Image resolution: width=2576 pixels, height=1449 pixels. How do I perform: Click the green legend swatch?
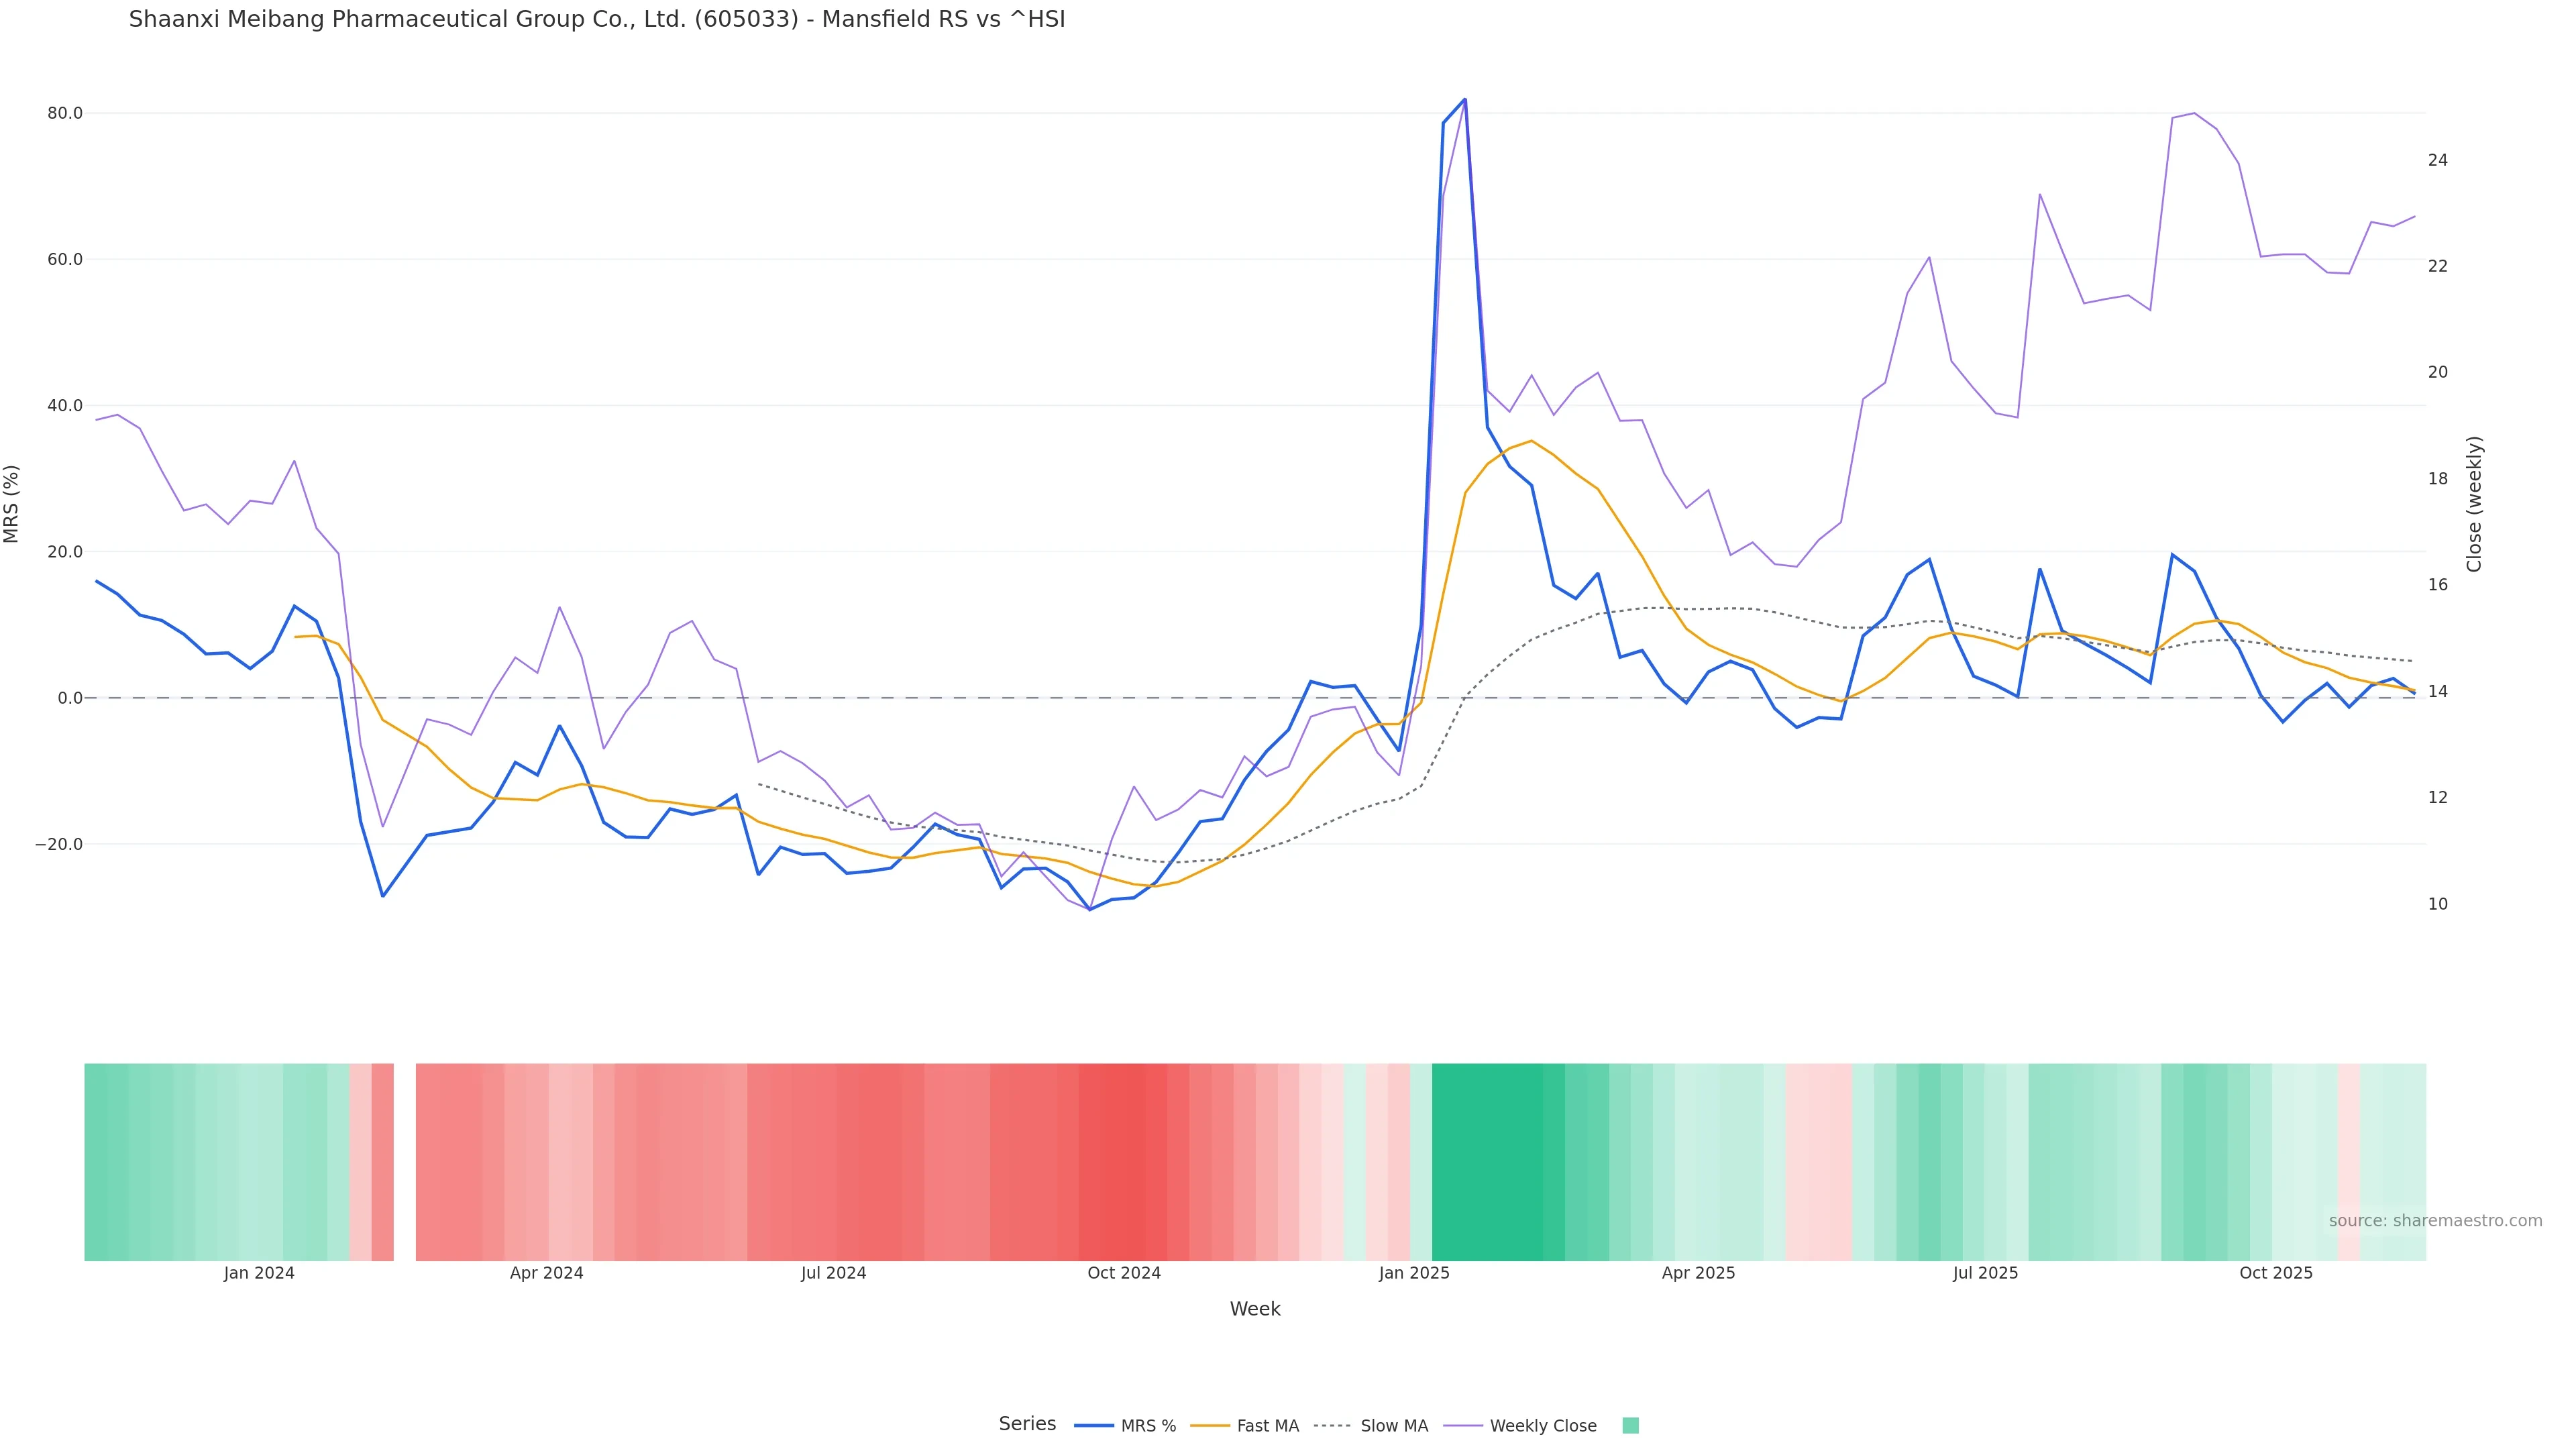click(x=1630, y=1426)
